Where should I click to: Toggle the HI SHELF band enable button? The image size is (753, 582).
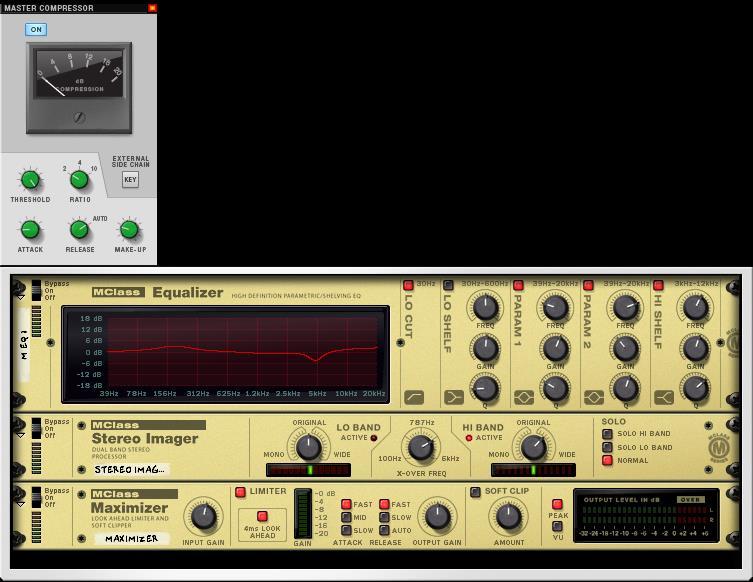(x=658, y=285)
